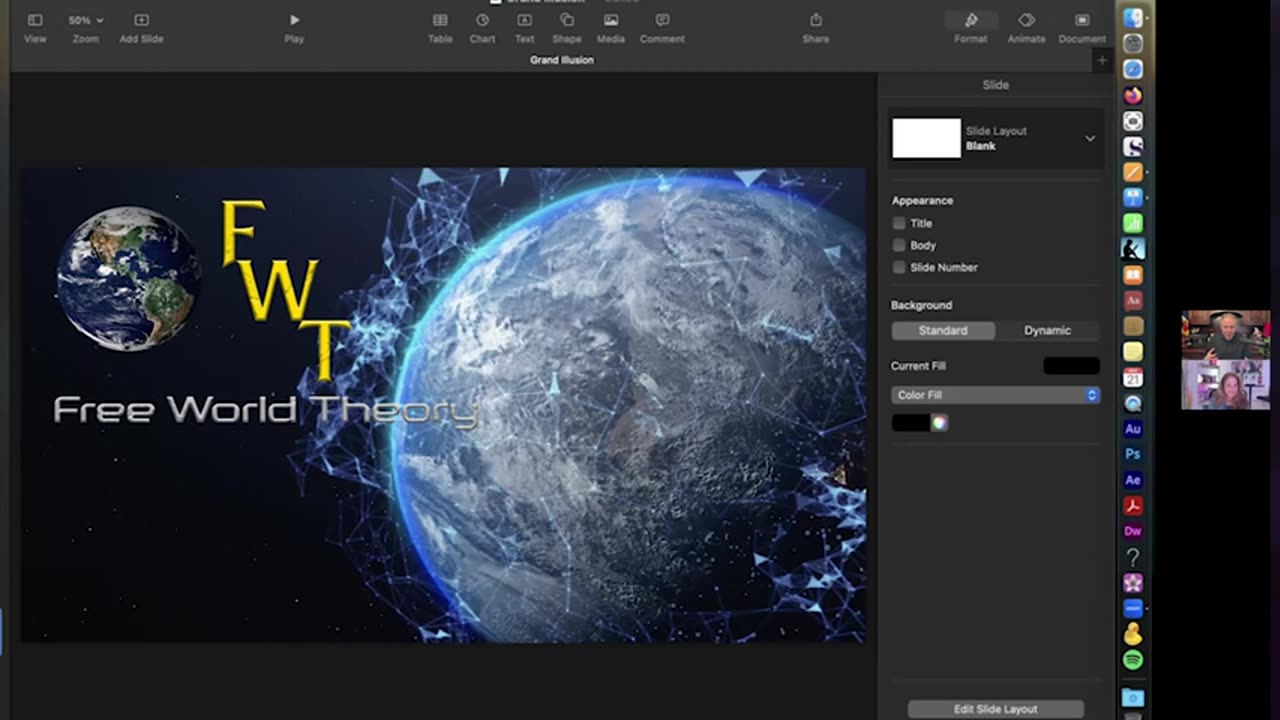This screenshot has height=720, width=1280.
Task: Open Pages from the Dock
Action: (x=1133, y=172)
